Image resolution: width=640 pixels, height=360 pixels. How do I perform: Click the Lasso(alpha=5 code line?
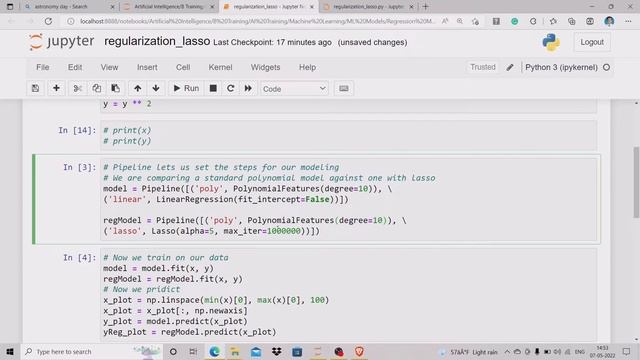coord(211,231)
